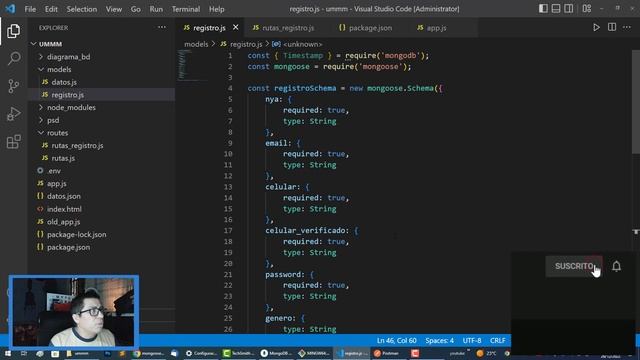Open the Run menu
Screen dimensions: 640x360
[x=156, y=9]
